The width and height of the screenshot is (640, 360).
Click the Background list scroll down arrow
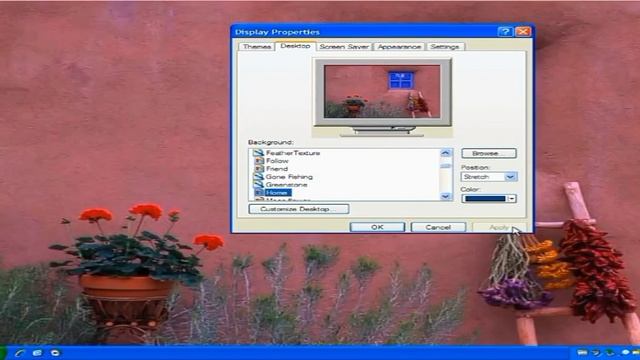pyautogui.click(x=445, y=196)
